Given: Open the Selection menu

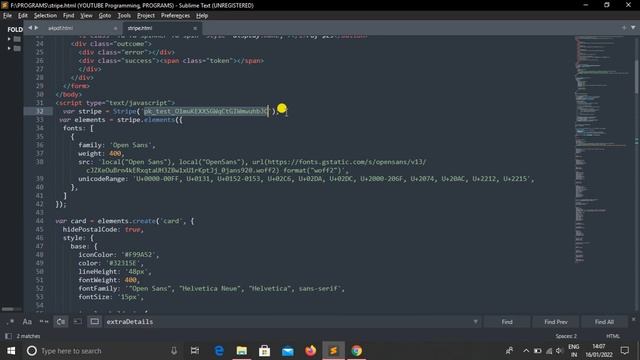Looking at the screenshot, I should 45,16.
